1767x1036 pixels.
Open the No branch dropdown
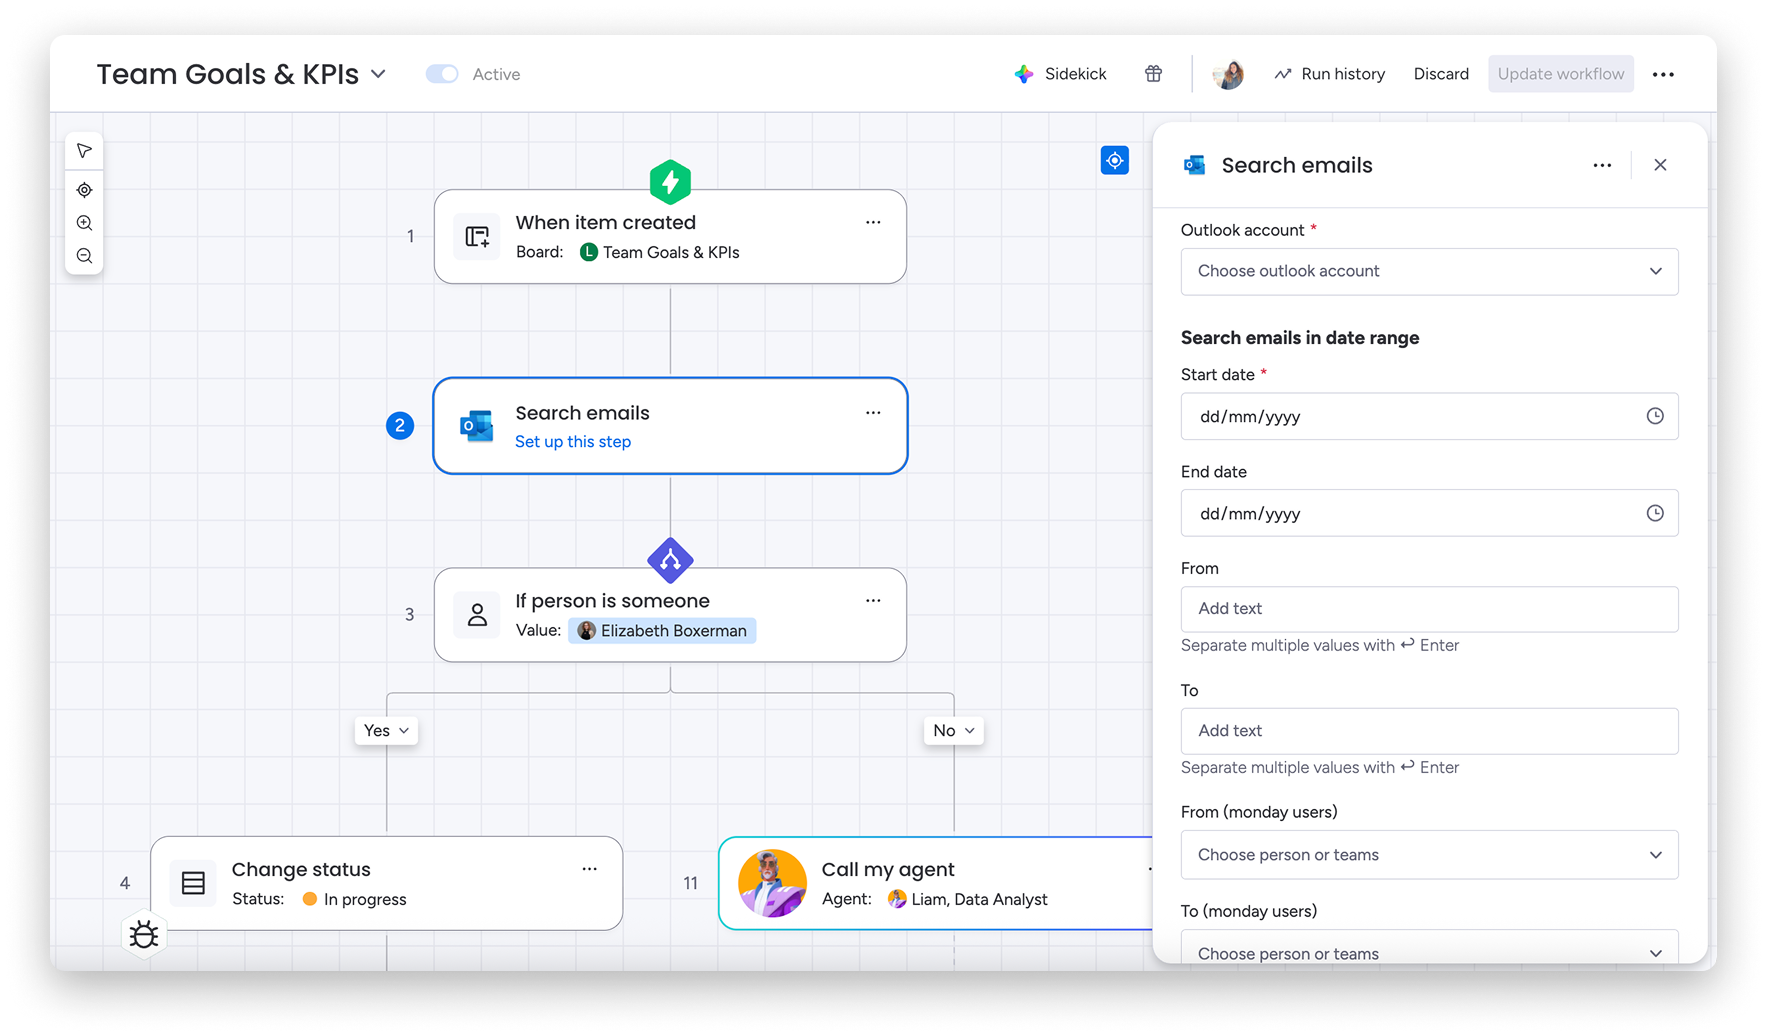point(954,730)
